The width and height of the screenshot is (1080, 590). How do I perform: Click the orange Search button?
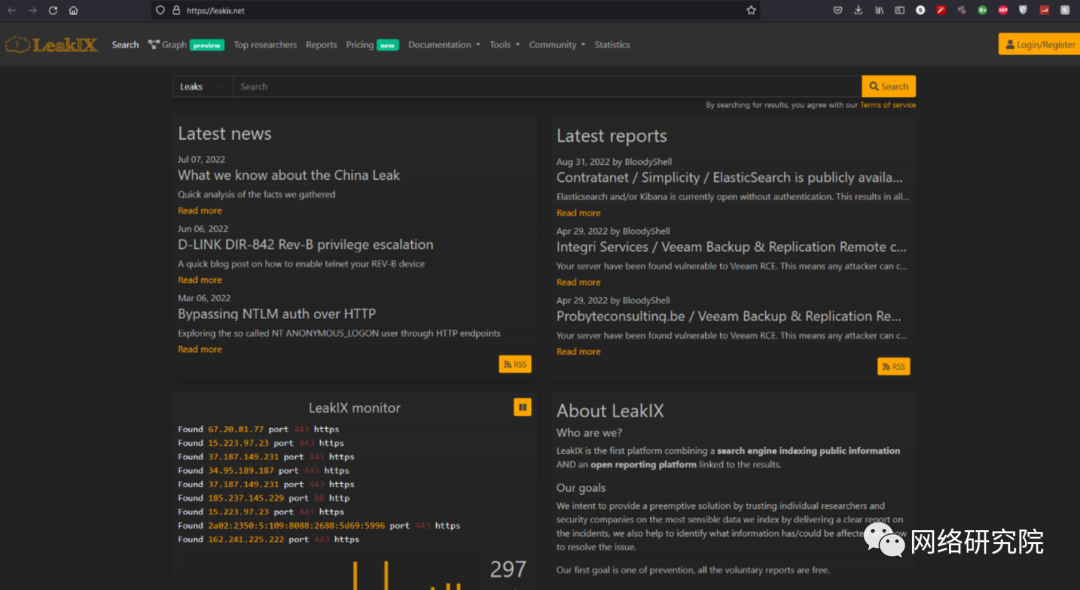point(889,86)
